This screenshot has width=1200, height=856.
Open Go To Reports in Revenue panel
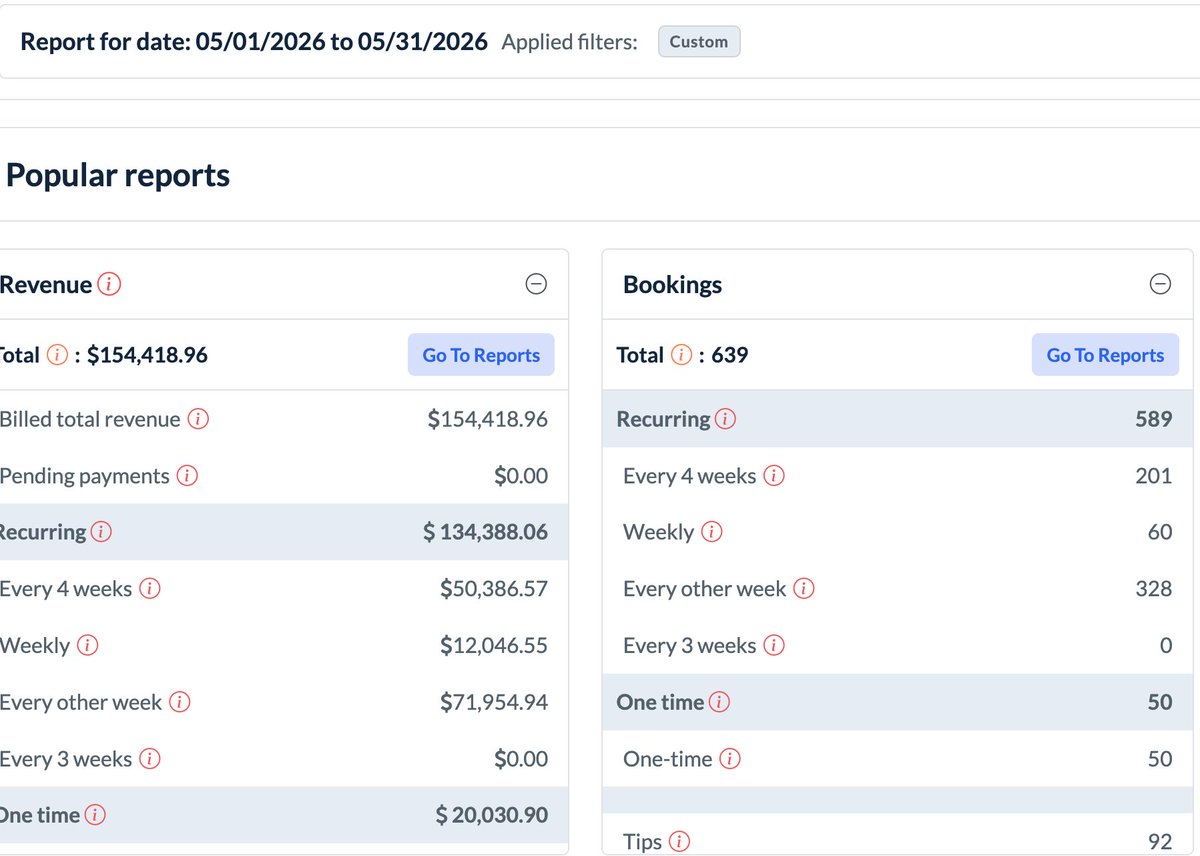pyautogui.click(x=481, y=355)
